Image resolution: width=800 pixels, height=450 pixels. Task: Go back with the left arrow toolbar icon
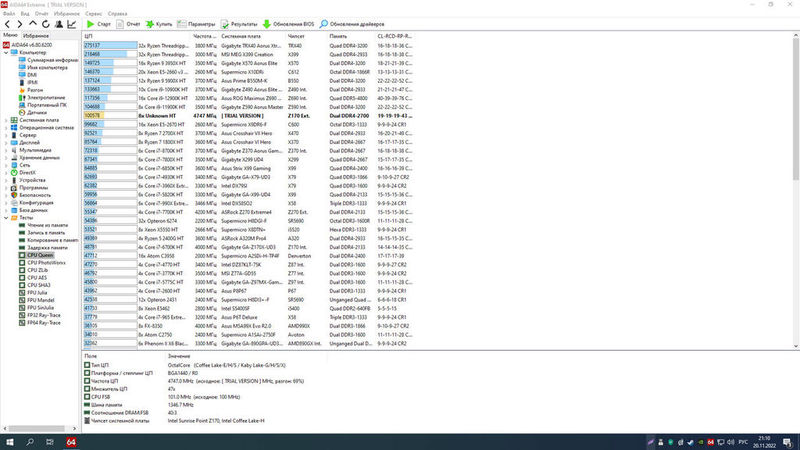7,24
